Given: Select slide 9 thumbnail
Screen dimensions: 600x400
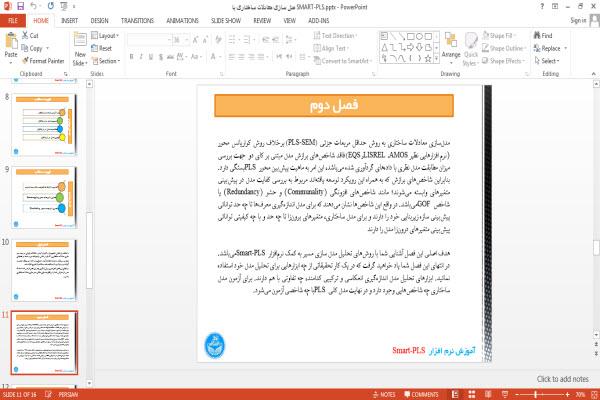Looking at the screenshot, I should tap(44, 197).
